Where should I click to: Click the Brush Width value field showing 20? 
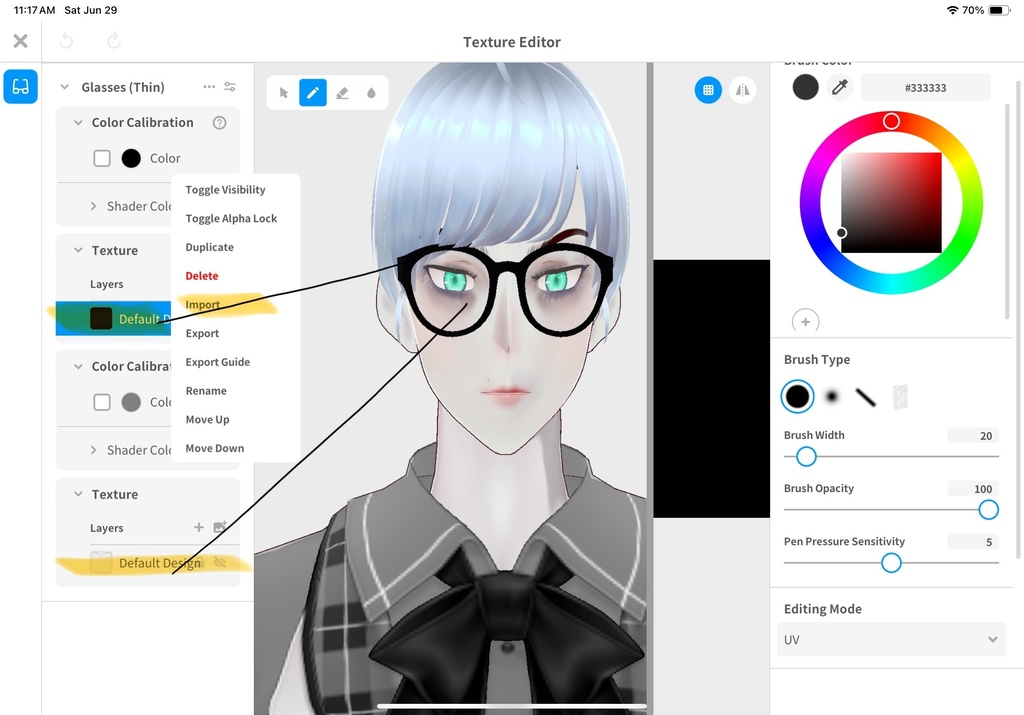pos(973,436)
